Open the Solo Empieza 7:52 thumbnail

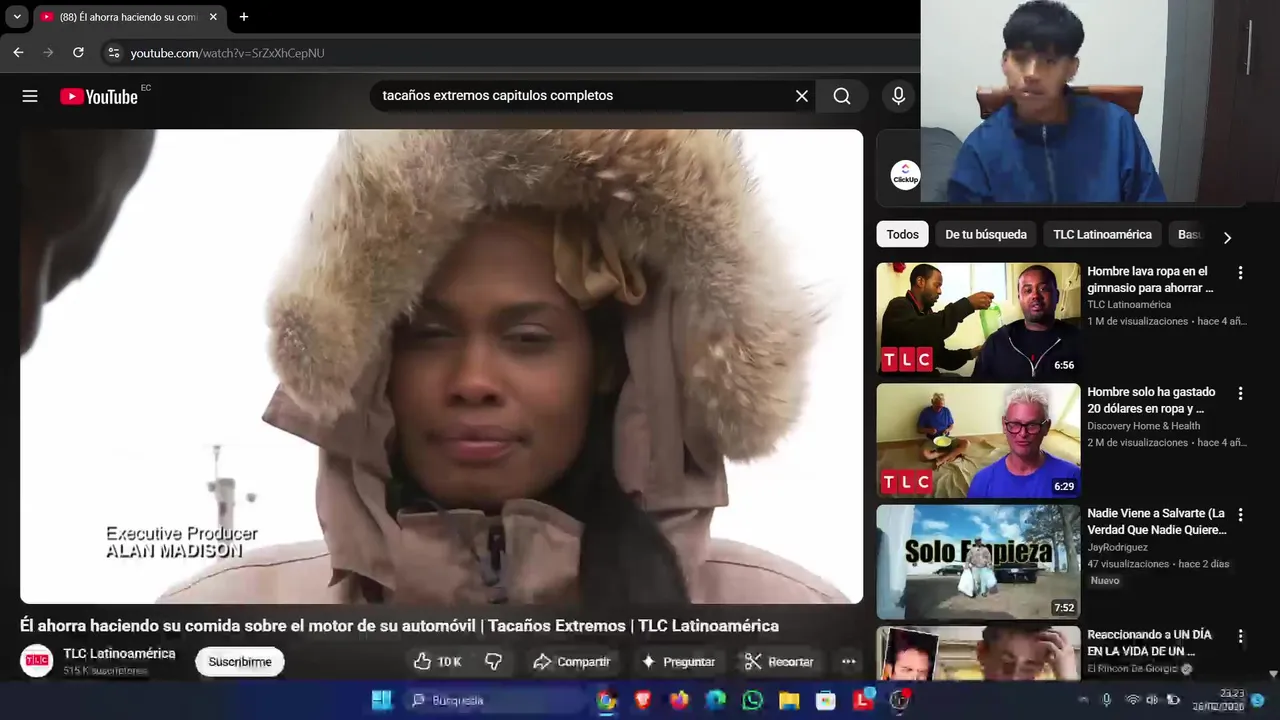(978, 561)
